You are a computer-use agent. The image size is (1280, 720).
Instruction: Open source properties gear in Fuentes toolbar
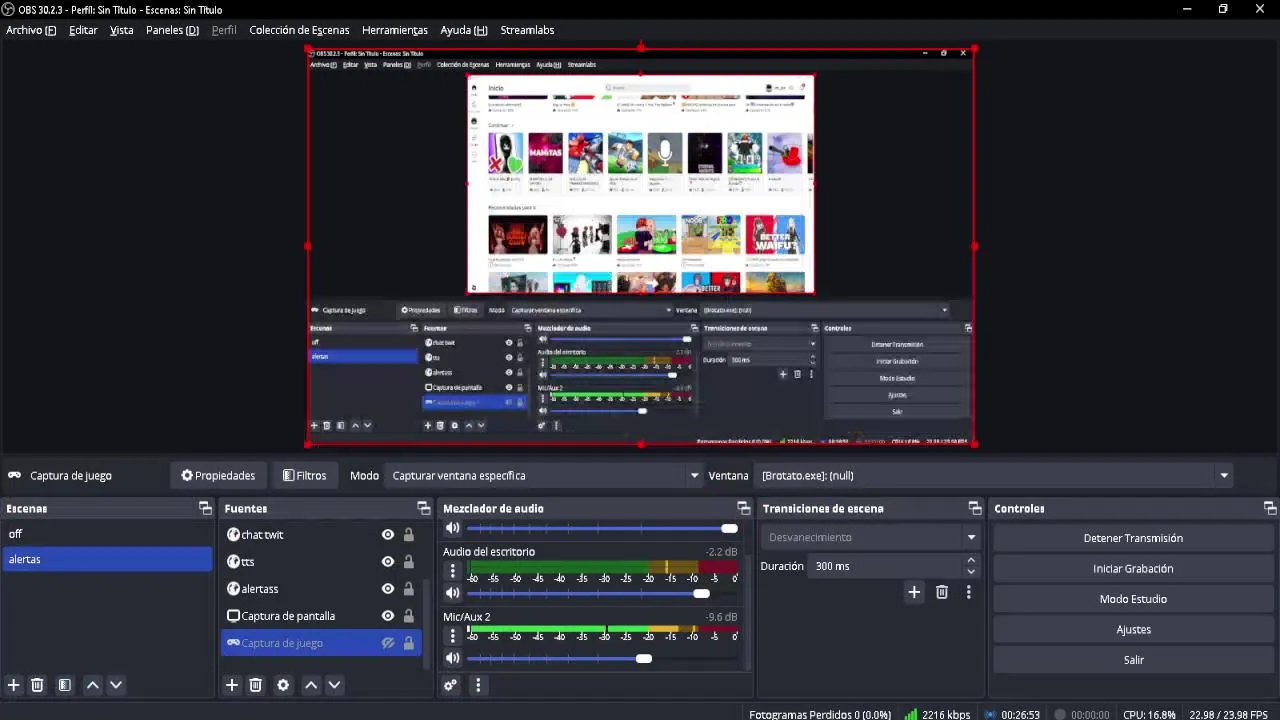(x=283, y=685)
